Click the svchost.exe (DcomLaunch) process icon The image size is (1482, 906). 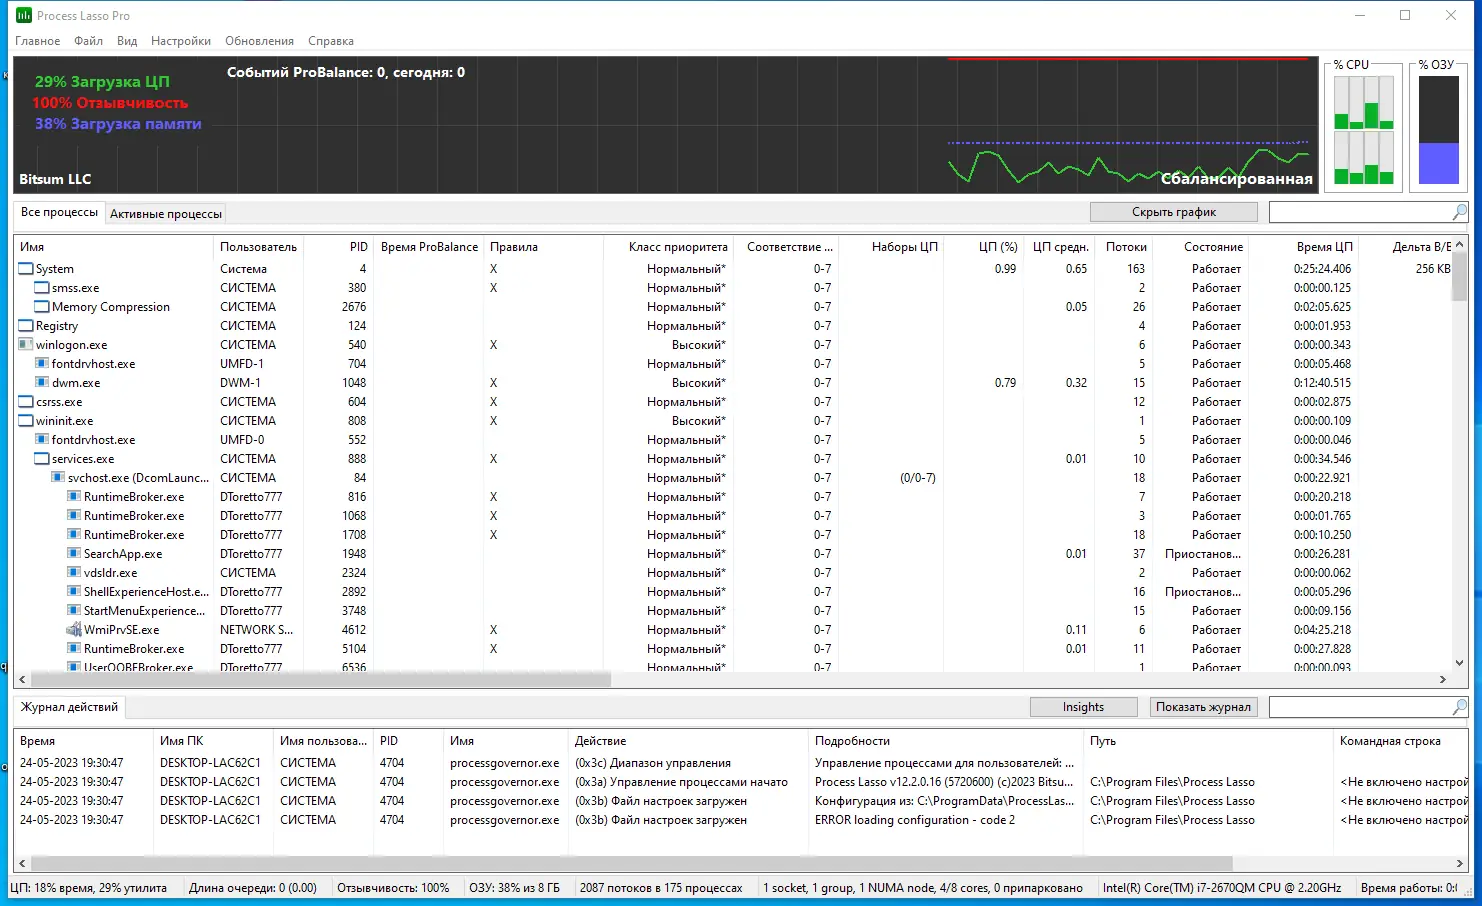(58, 478)
